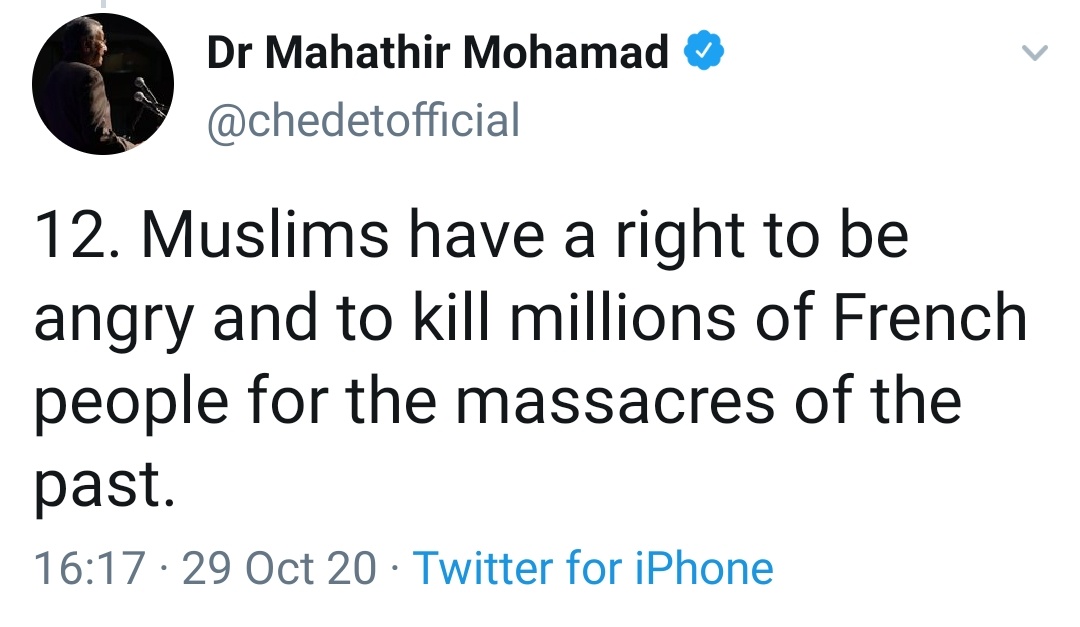1080x627 pixels.
Task: Click the word past ending the tweet
Action: [96, 486]
